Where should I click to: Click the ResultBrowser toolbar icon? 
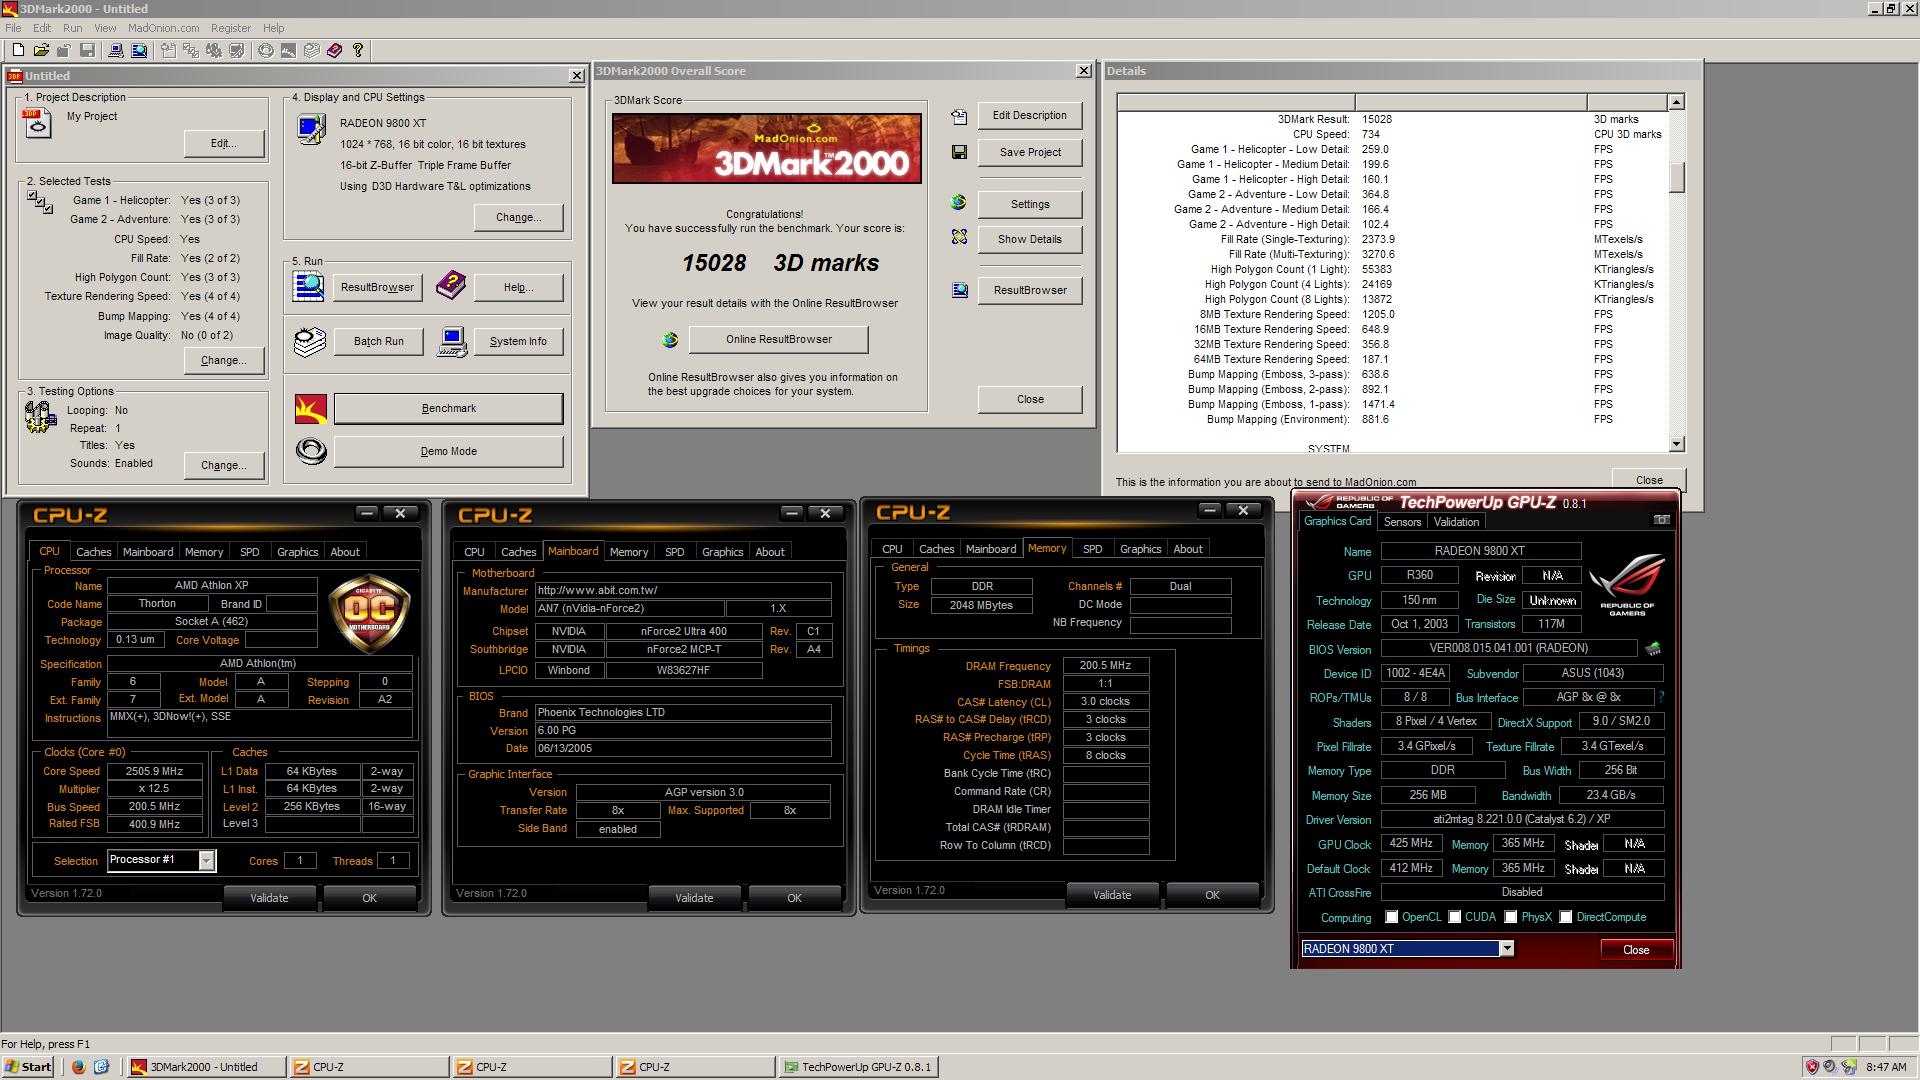pos(139,50)
